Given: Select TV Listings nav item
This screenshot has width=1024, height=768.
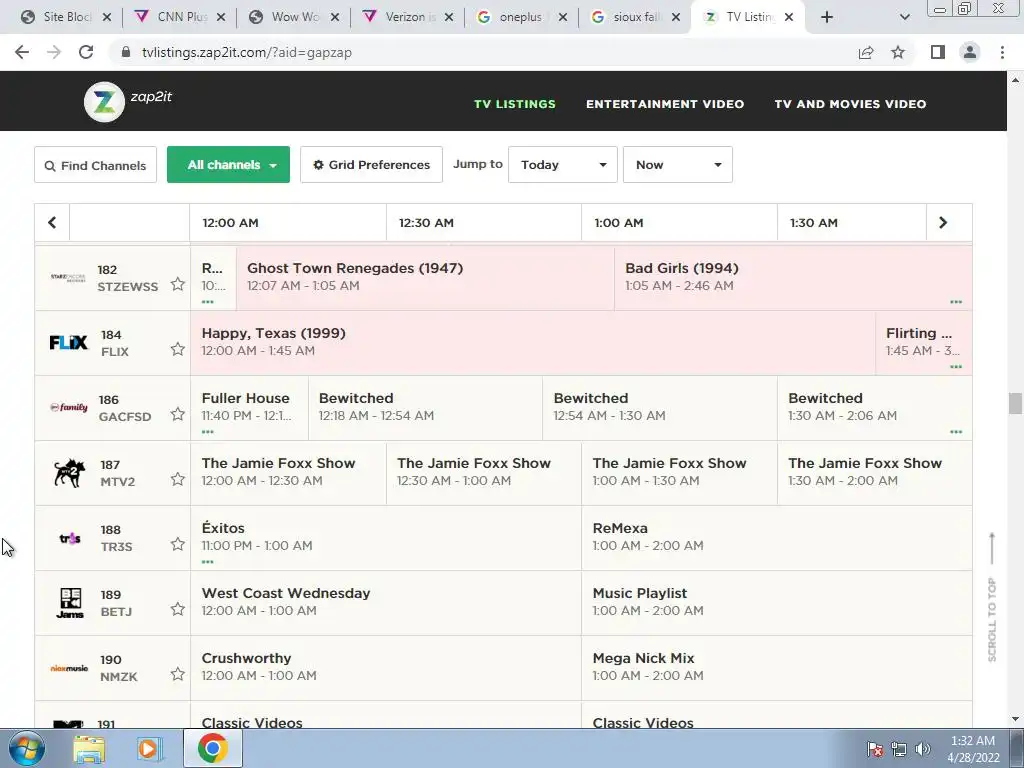Looking at the screenshot, I should click(515, 104).
